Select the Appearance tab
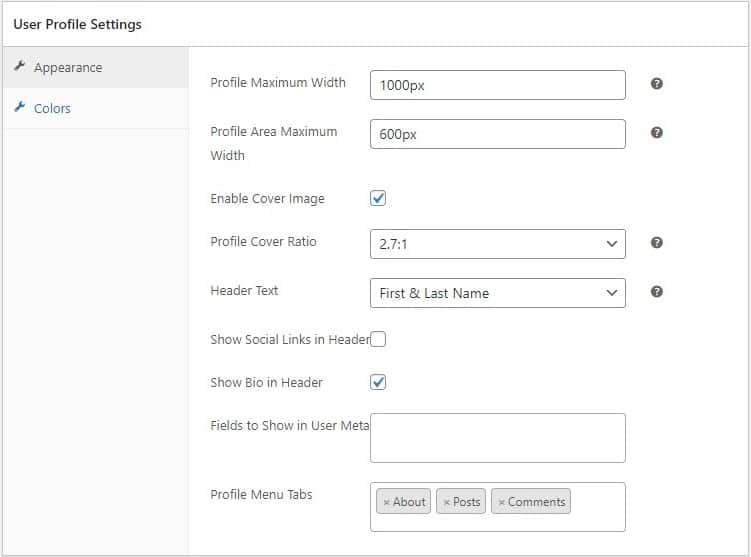Screen dimensions: 751x557 [x=68, y=67]
